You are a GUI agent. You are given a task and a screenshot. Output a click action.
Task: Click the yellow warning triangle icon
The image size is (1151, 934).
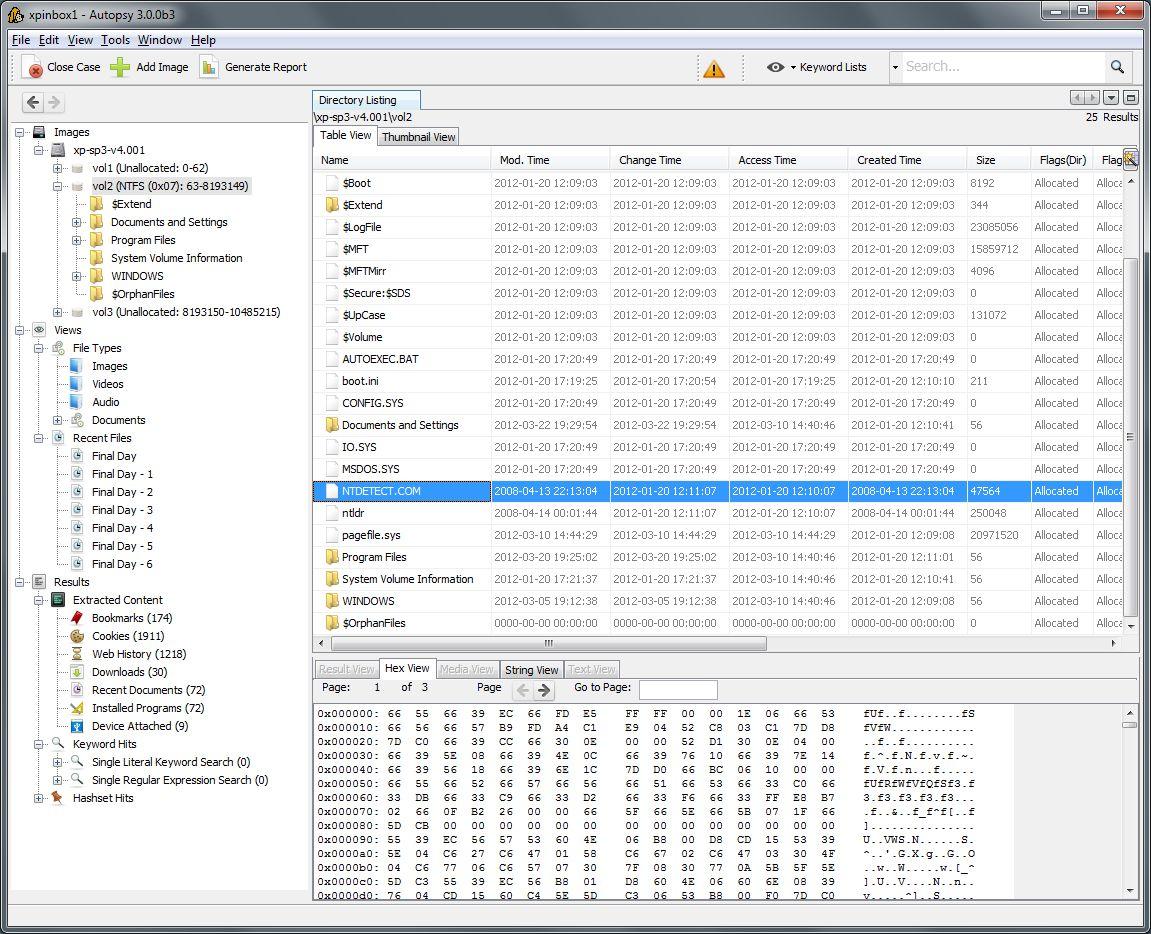coord(714,68)
